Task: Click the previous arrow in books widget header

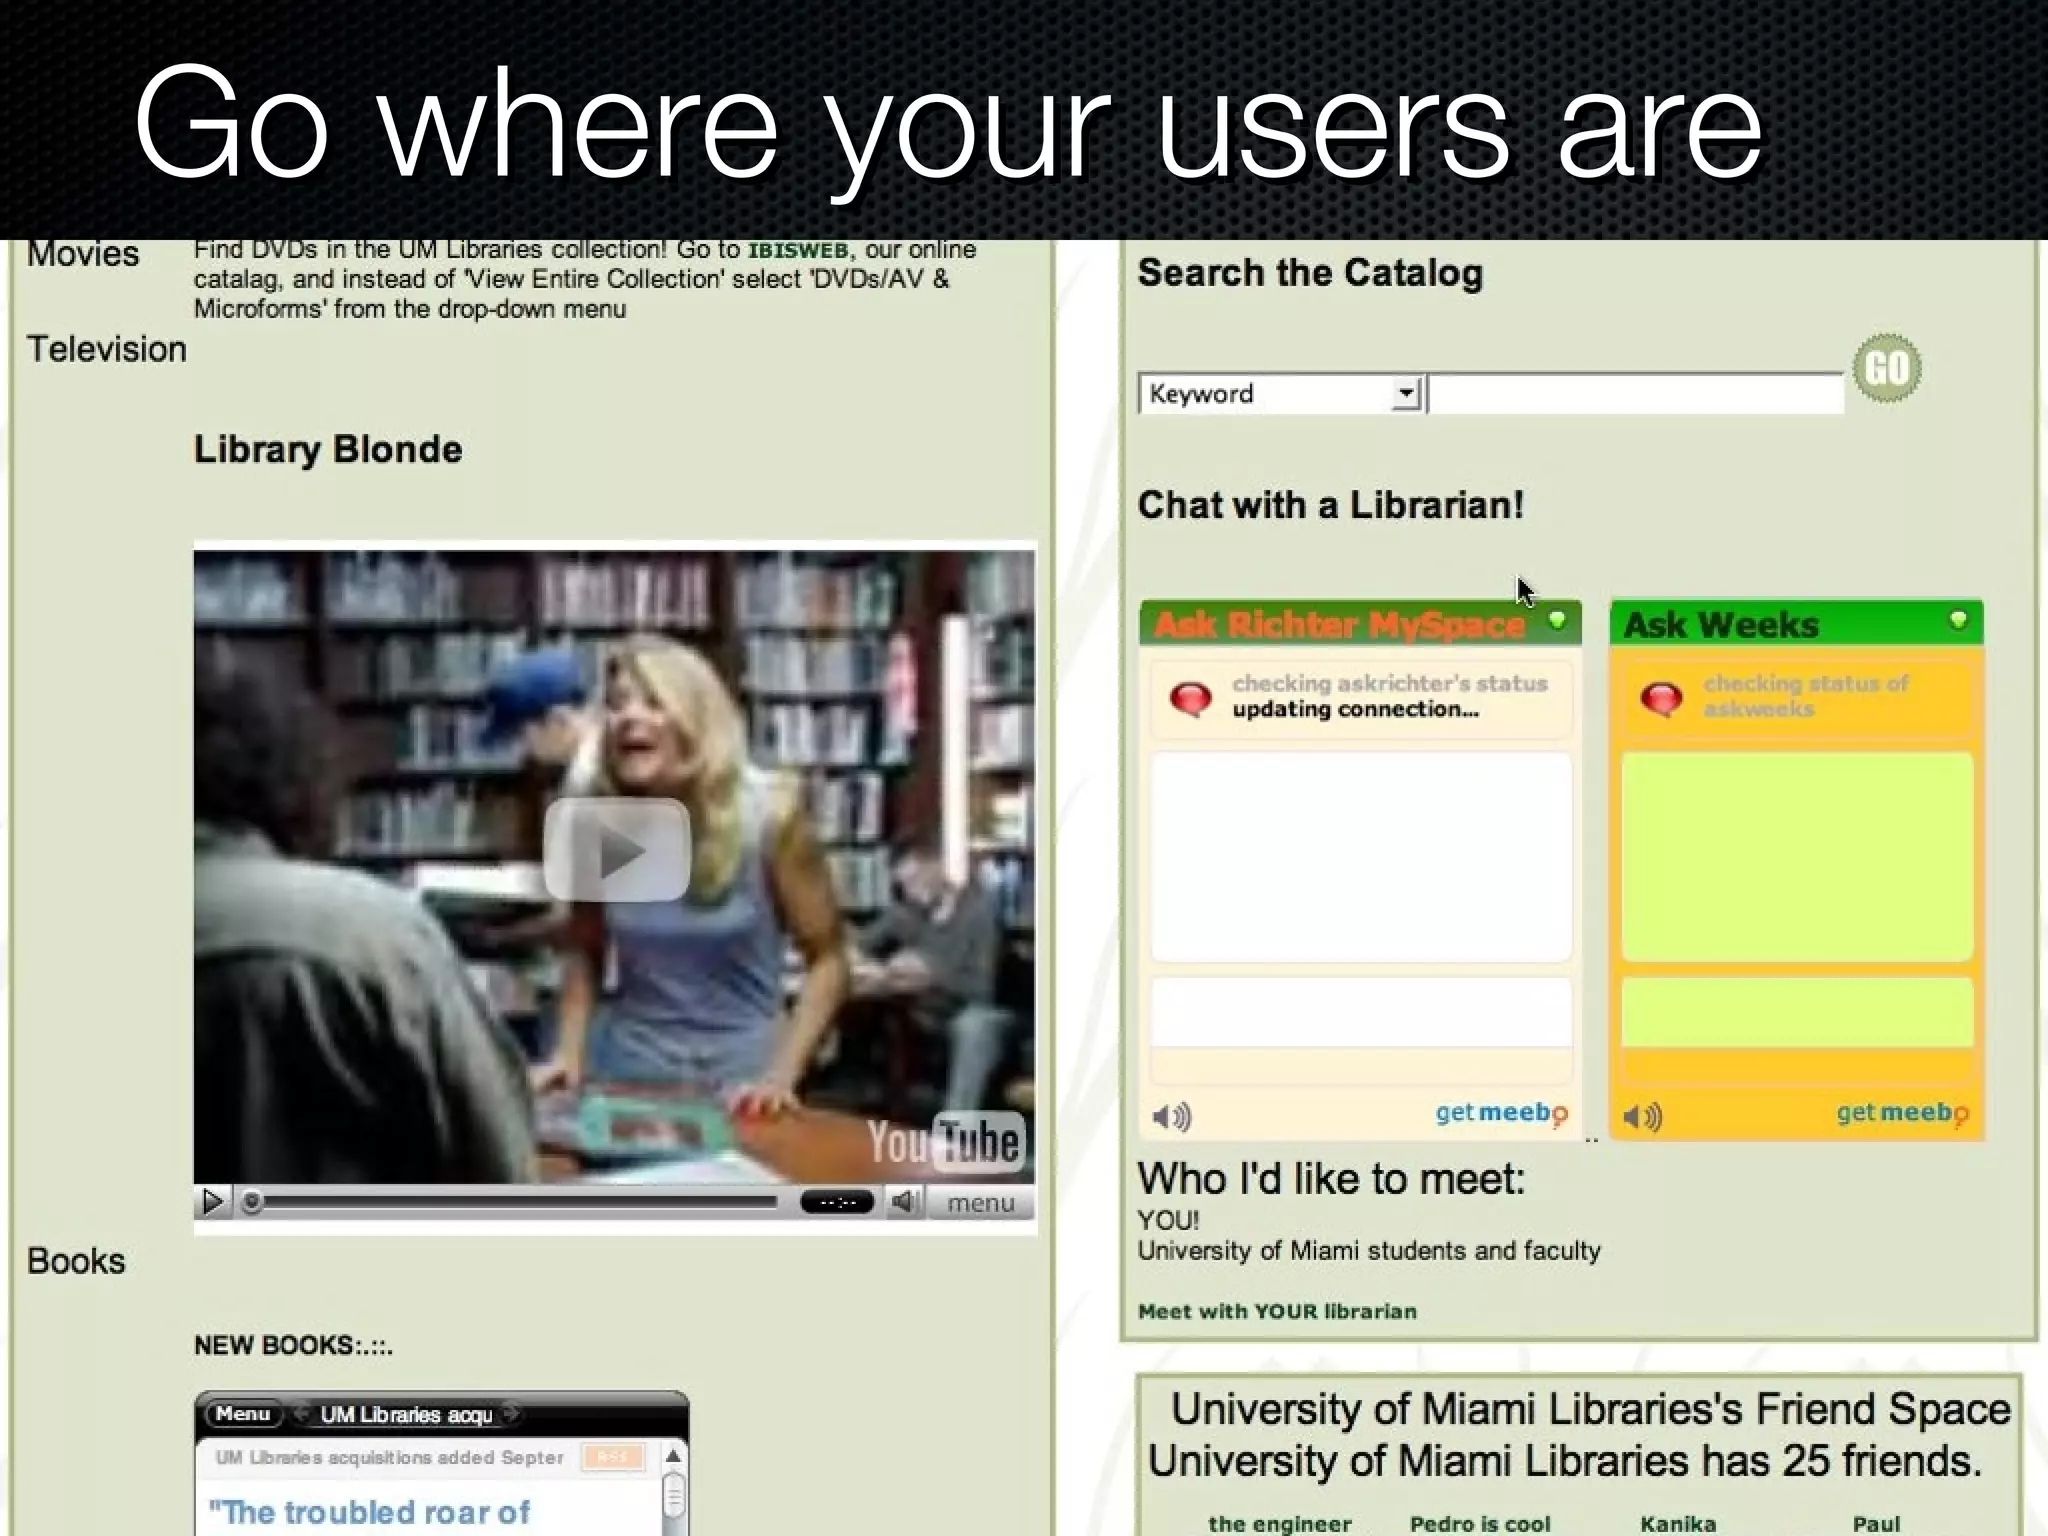Action: [x=300, y=1414]
